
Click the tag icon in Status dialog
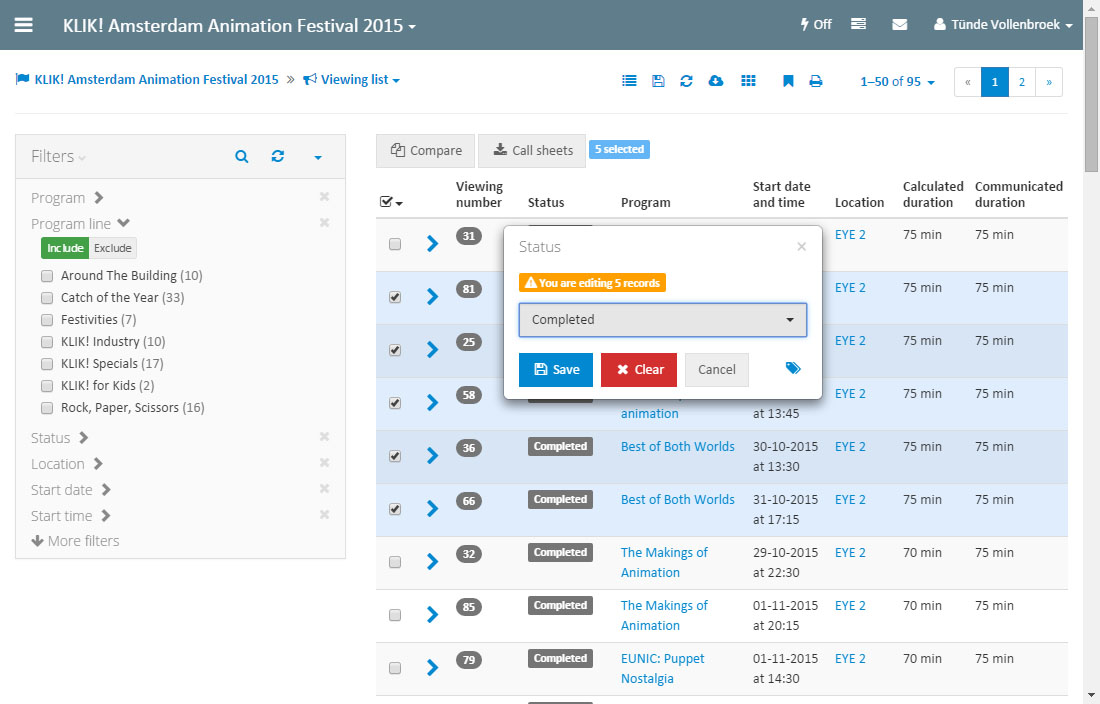point(793,369)
